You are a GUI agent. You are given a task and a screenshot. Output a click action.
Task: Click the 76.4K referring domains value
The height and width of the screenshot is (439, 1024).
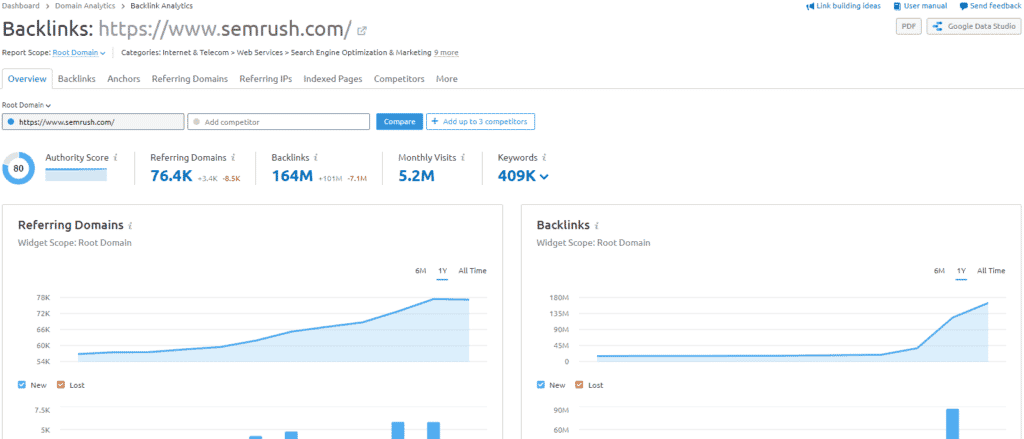click(x=172, y=175)
